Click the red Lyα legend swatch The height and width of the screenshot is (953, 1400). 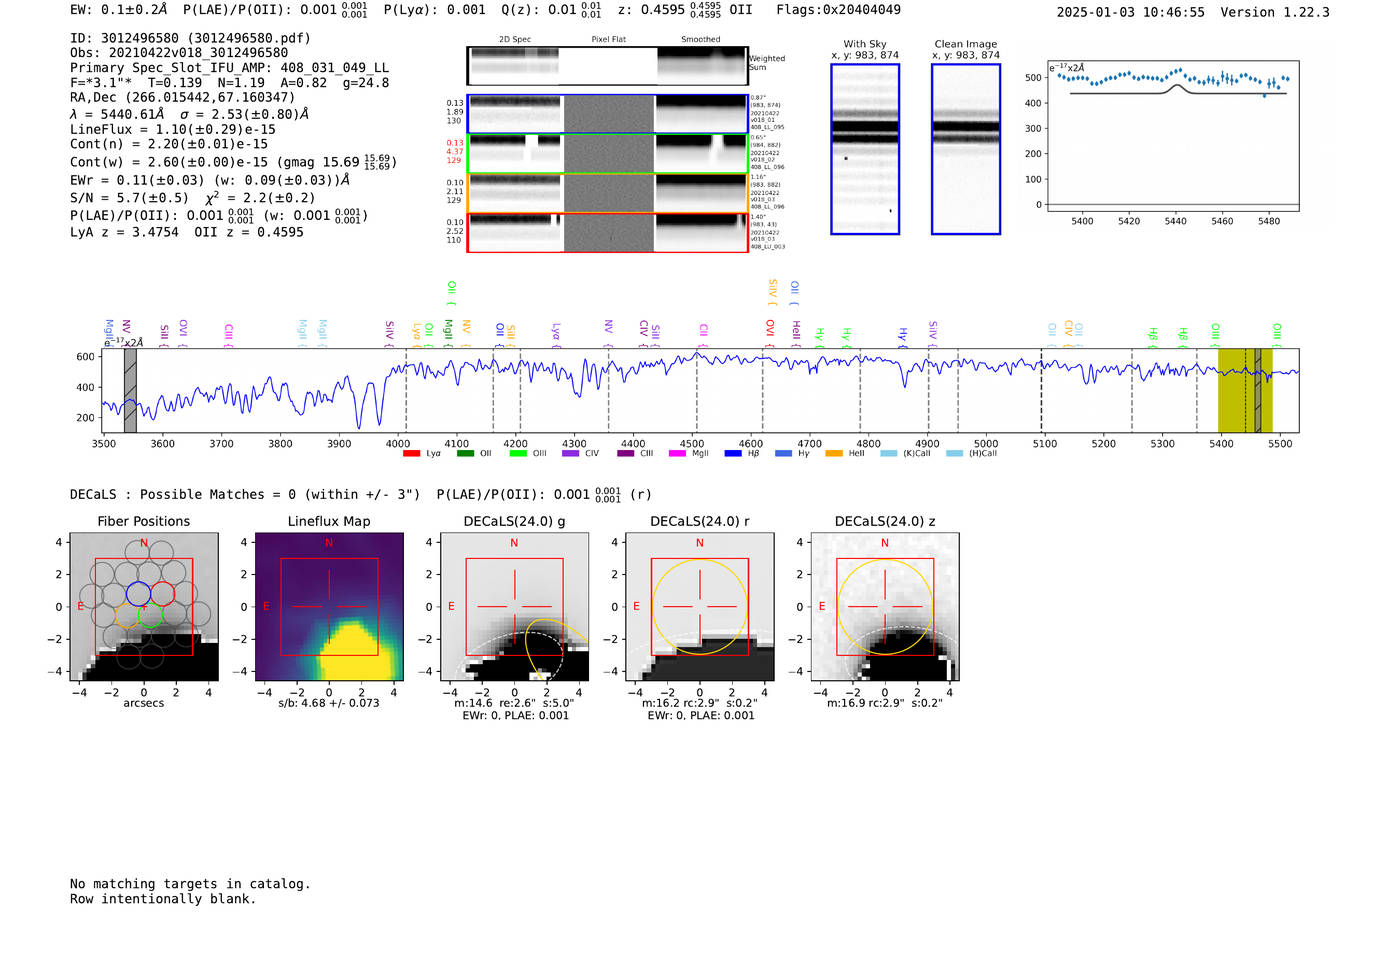[411, 454]
